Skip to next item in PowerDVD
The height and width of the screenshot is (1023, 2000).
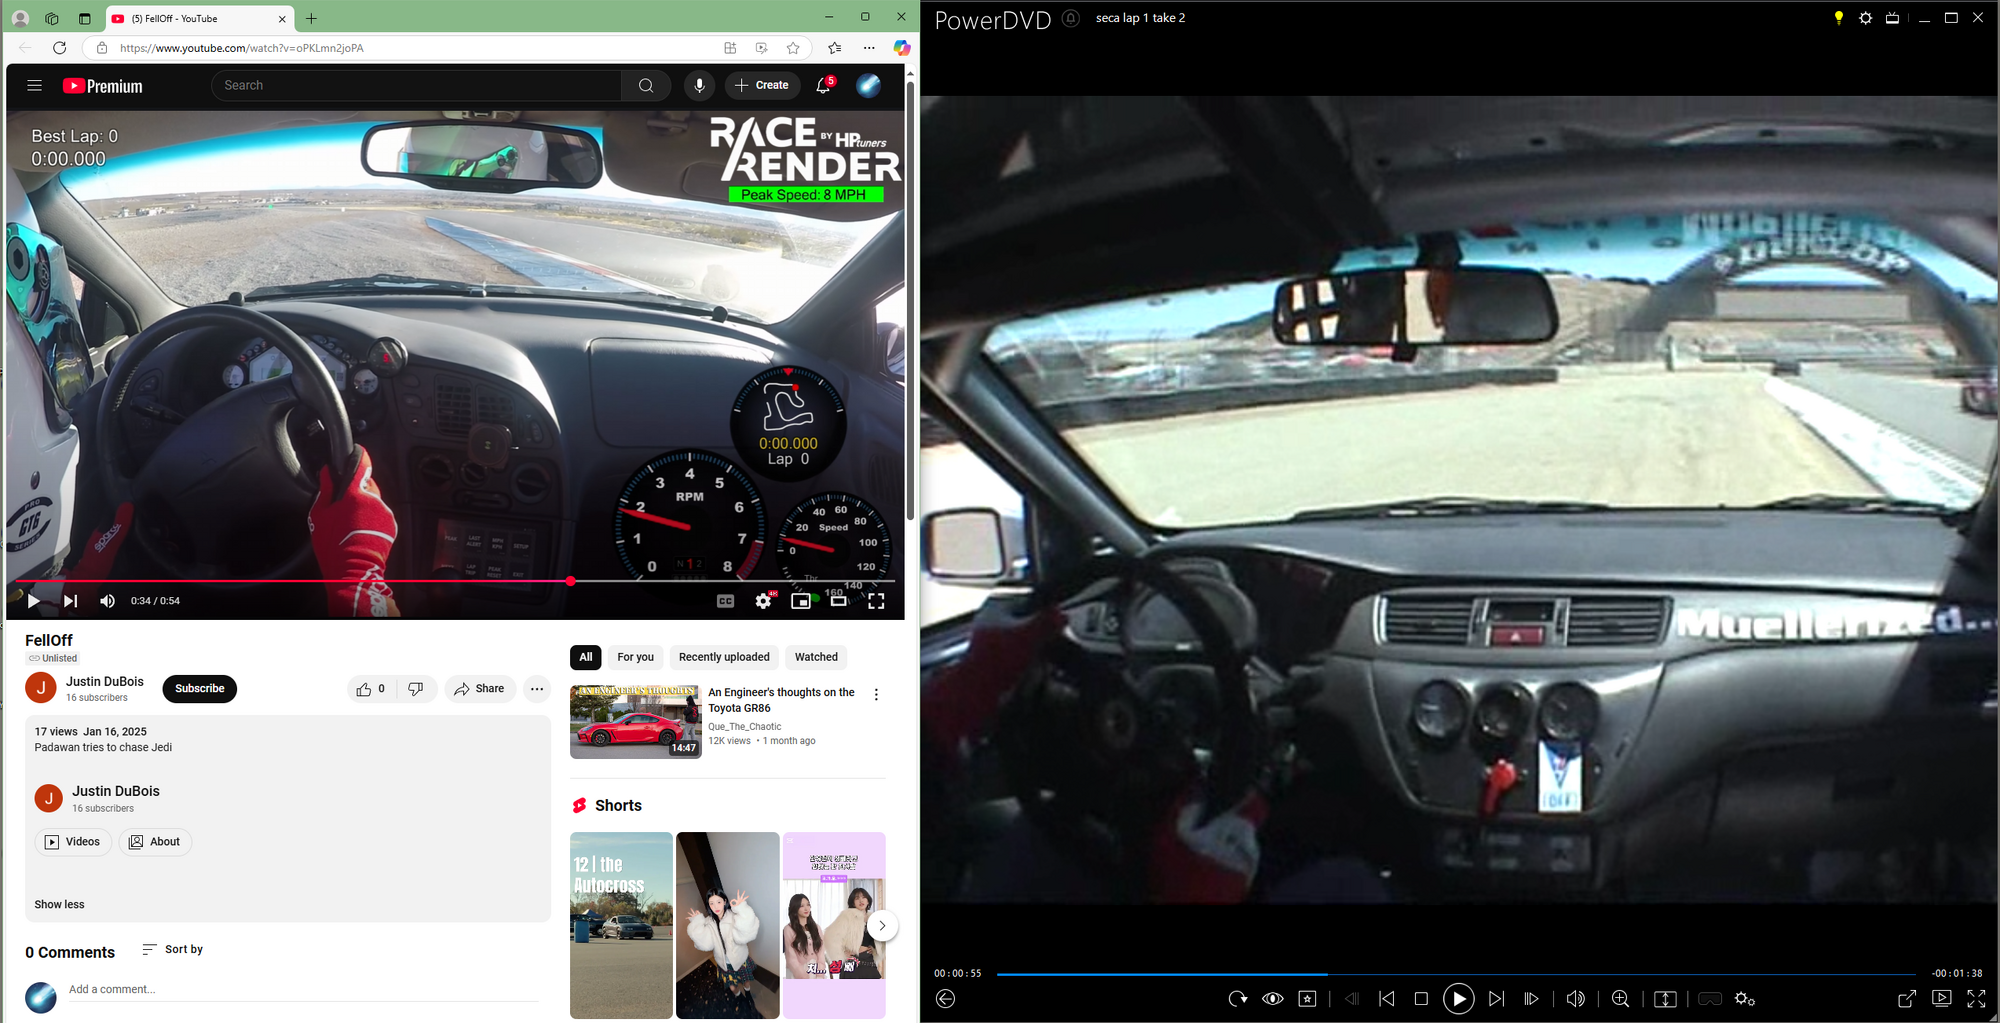click(x=1496, y=999)
